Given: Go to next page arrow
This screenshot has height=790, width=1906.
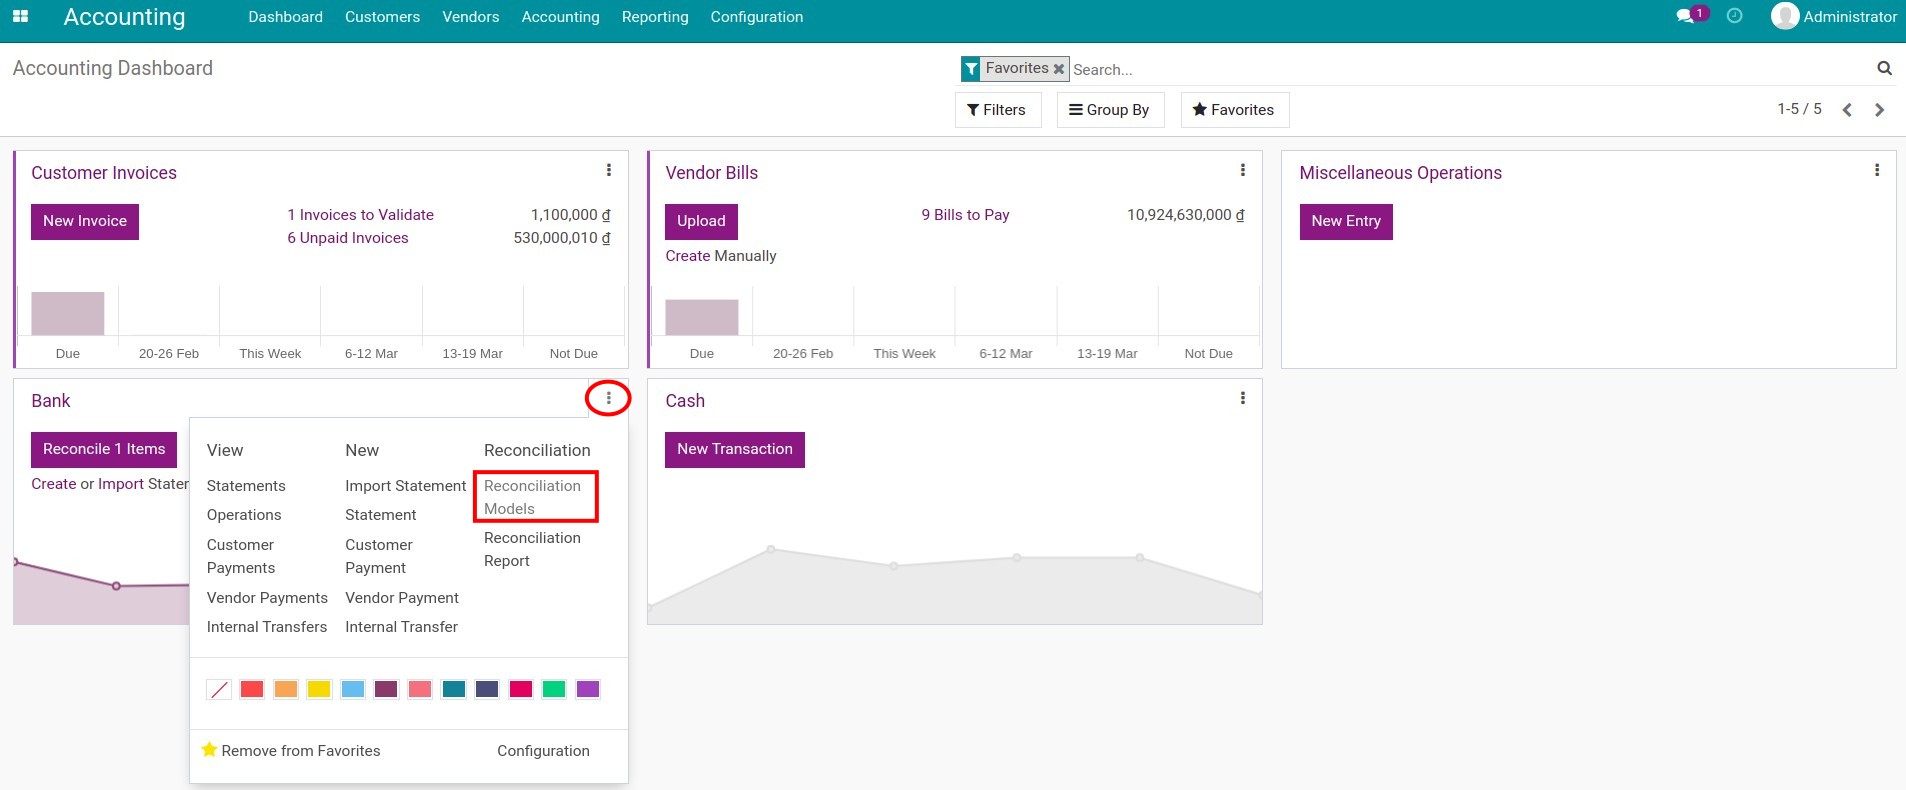Looking at the screenshot, I should click(1879, 110).
